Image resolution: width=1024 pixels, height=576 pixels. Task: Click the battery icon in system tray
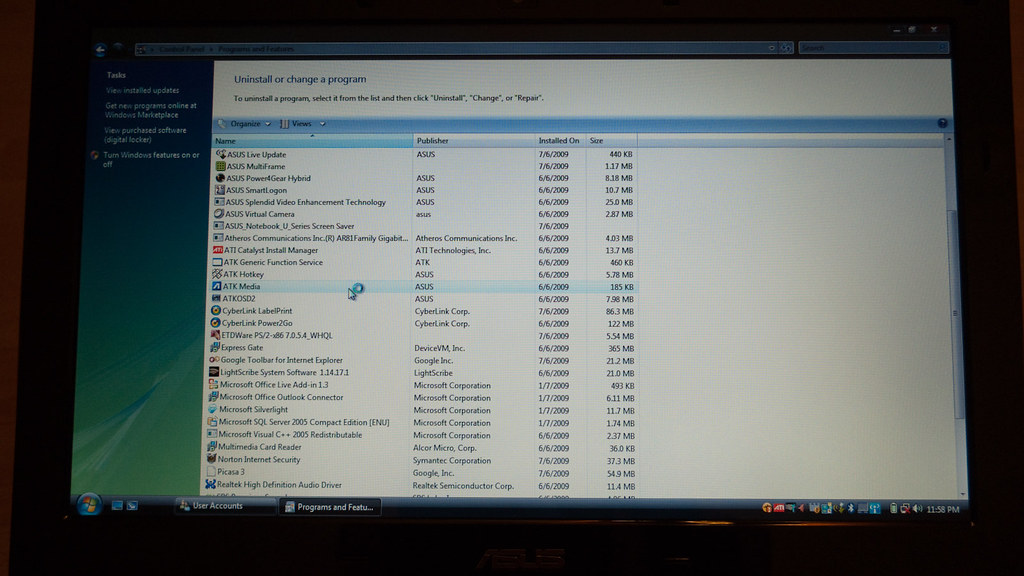point(893,509)
